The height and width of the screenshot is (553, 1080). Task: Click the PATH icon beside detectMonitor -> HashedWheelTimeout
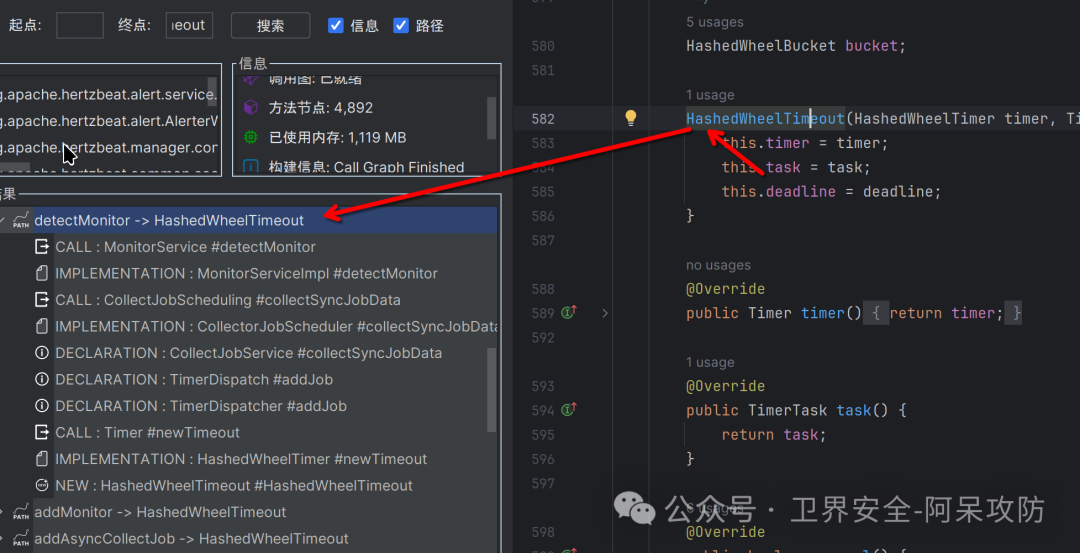pyautogui.click(x=21, y=220)
